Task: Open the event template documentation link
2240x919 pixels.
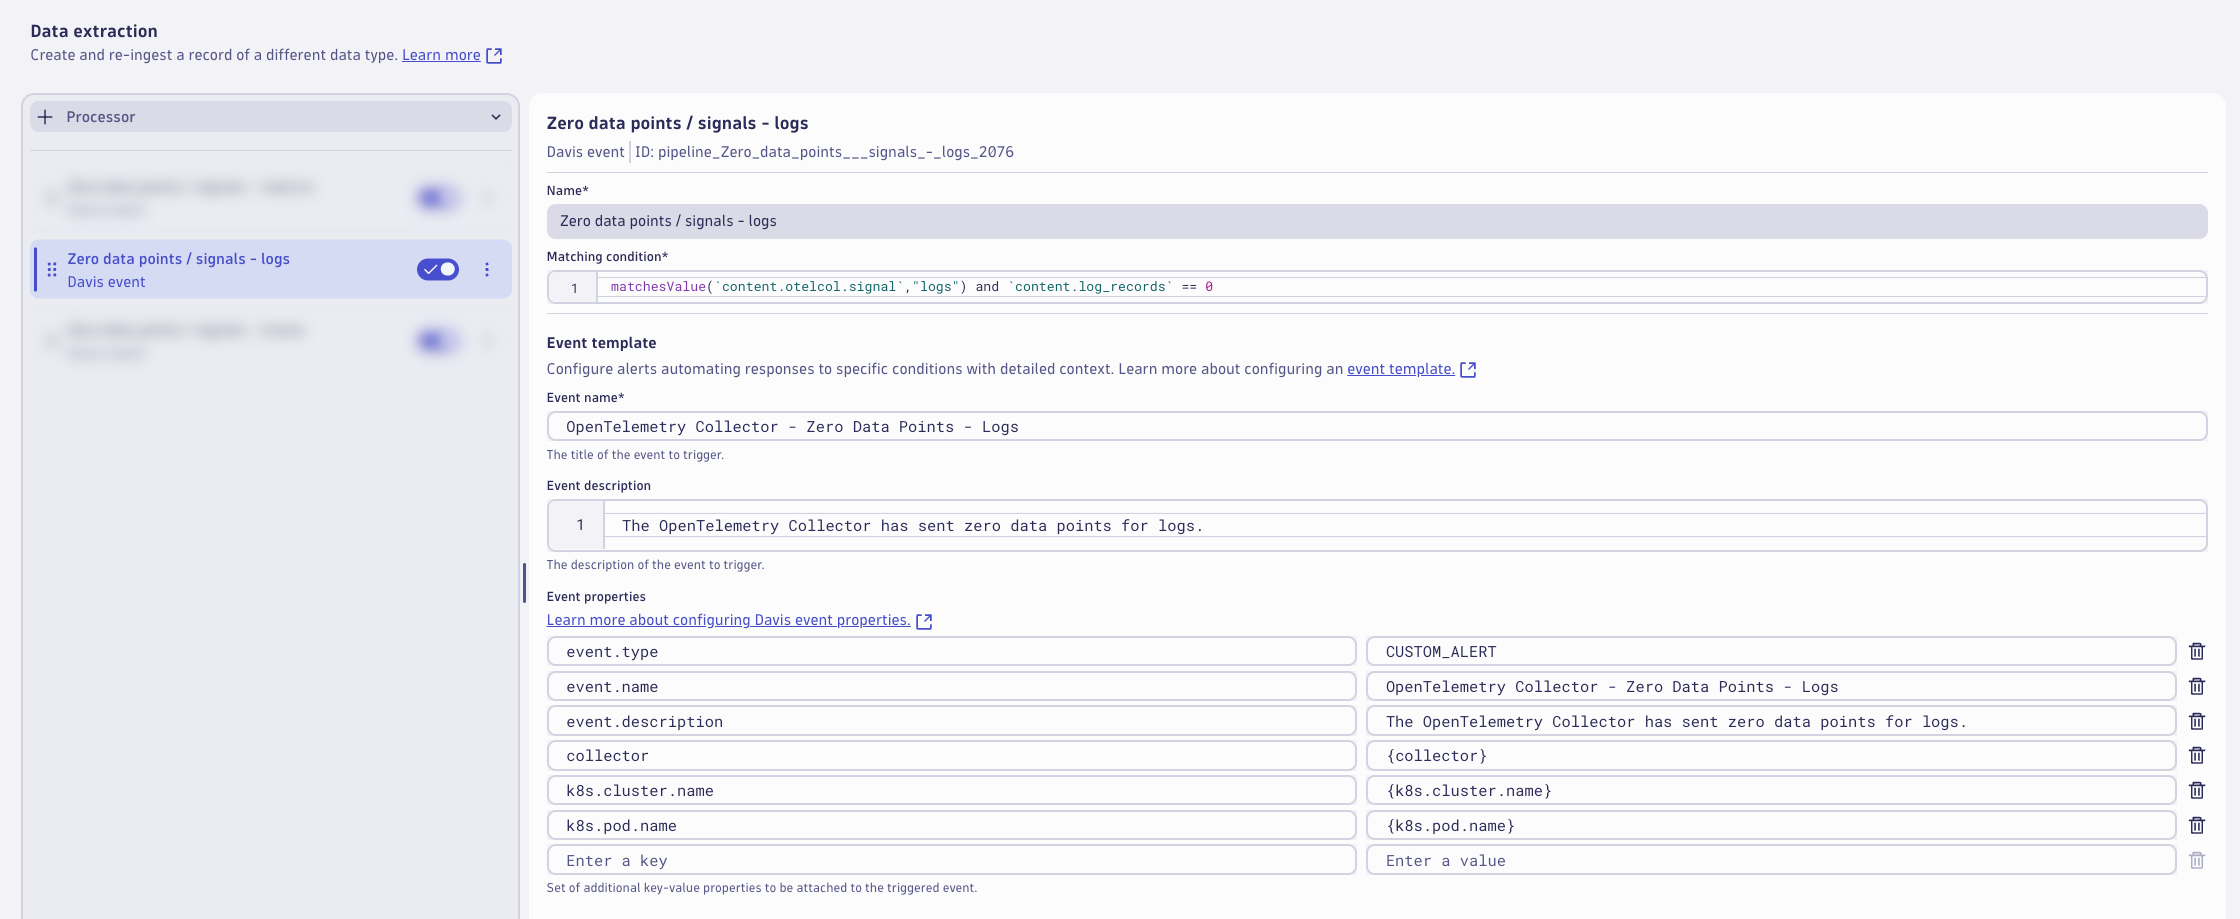Action: [1400, 369]
